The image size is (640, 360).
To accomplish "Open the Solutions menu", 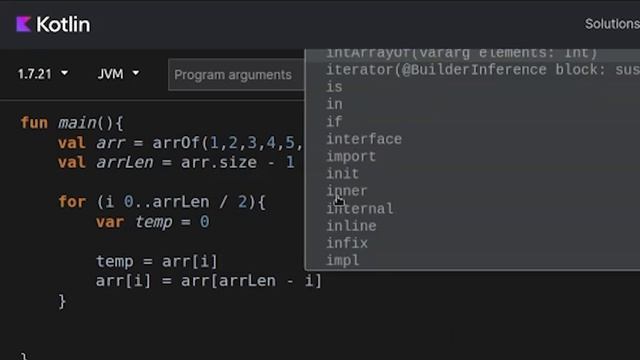I will tap(612, 24).
